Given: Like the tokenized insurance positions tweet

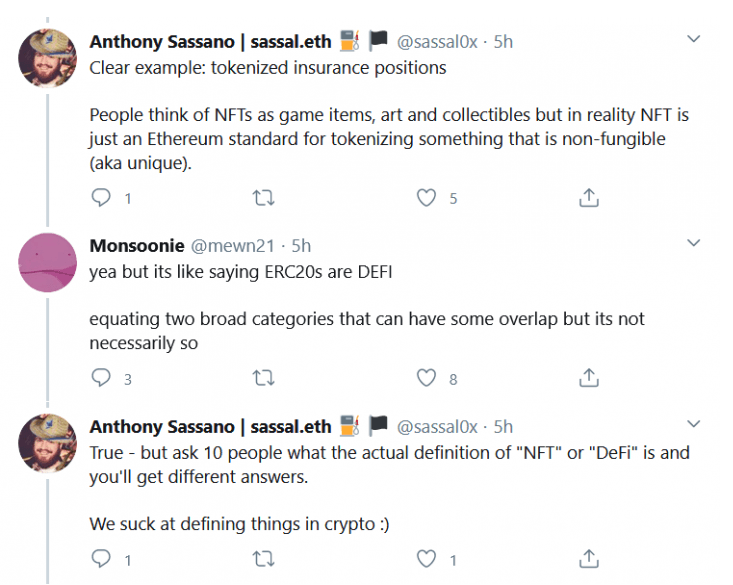Looking at the screenshot, I should pos(427,198).
